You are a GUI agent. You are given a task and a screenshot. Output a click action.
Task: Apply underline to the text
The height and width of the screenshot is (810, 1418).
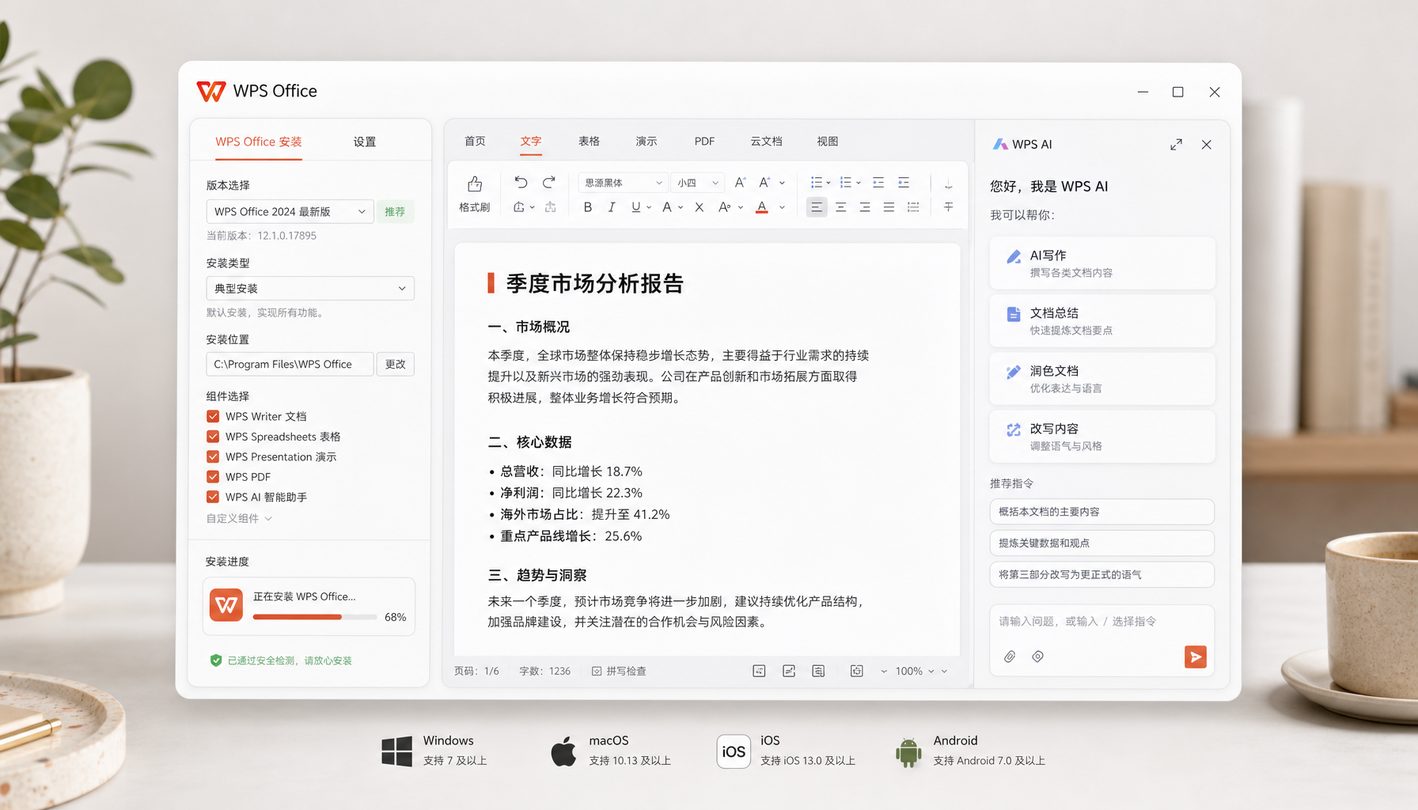(635, 207)
